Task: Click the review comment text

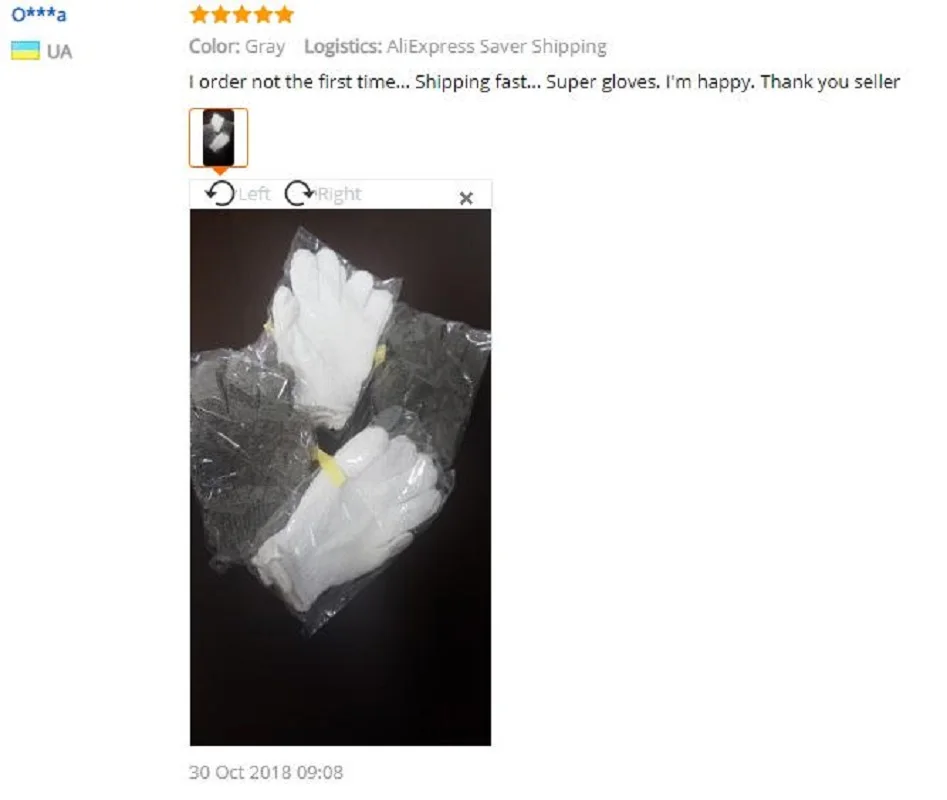Action: (544, 82)
